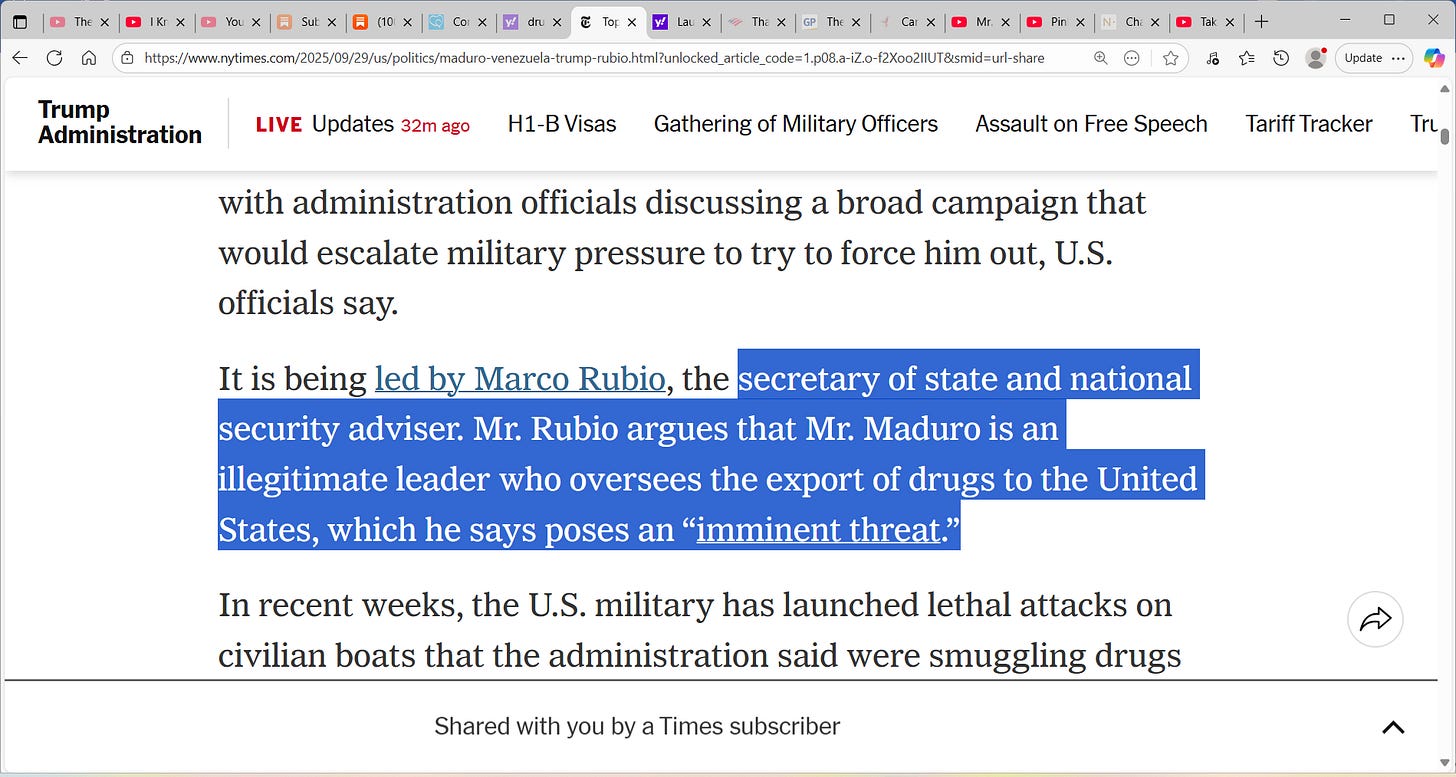The image size is (1456, 777).
Task: Open the tab actions menu icon
Action: pos(20,21)
